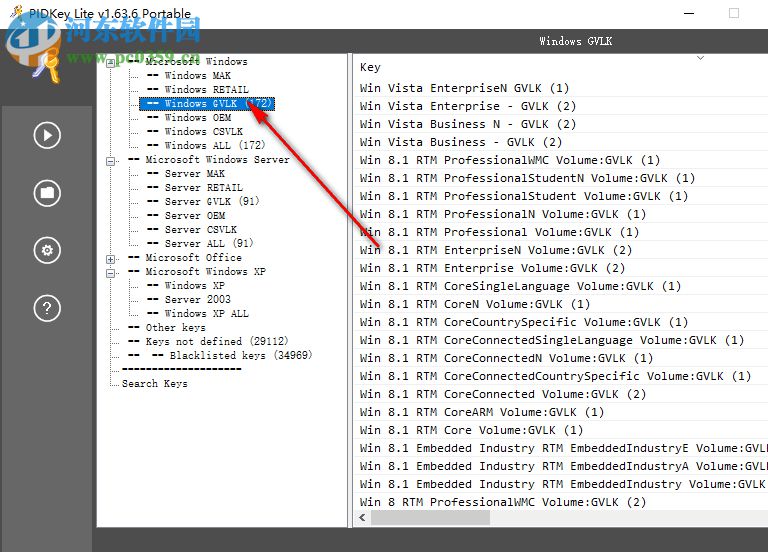
Task: Click the play/start circular icon in sidebar
Action: 47,135
